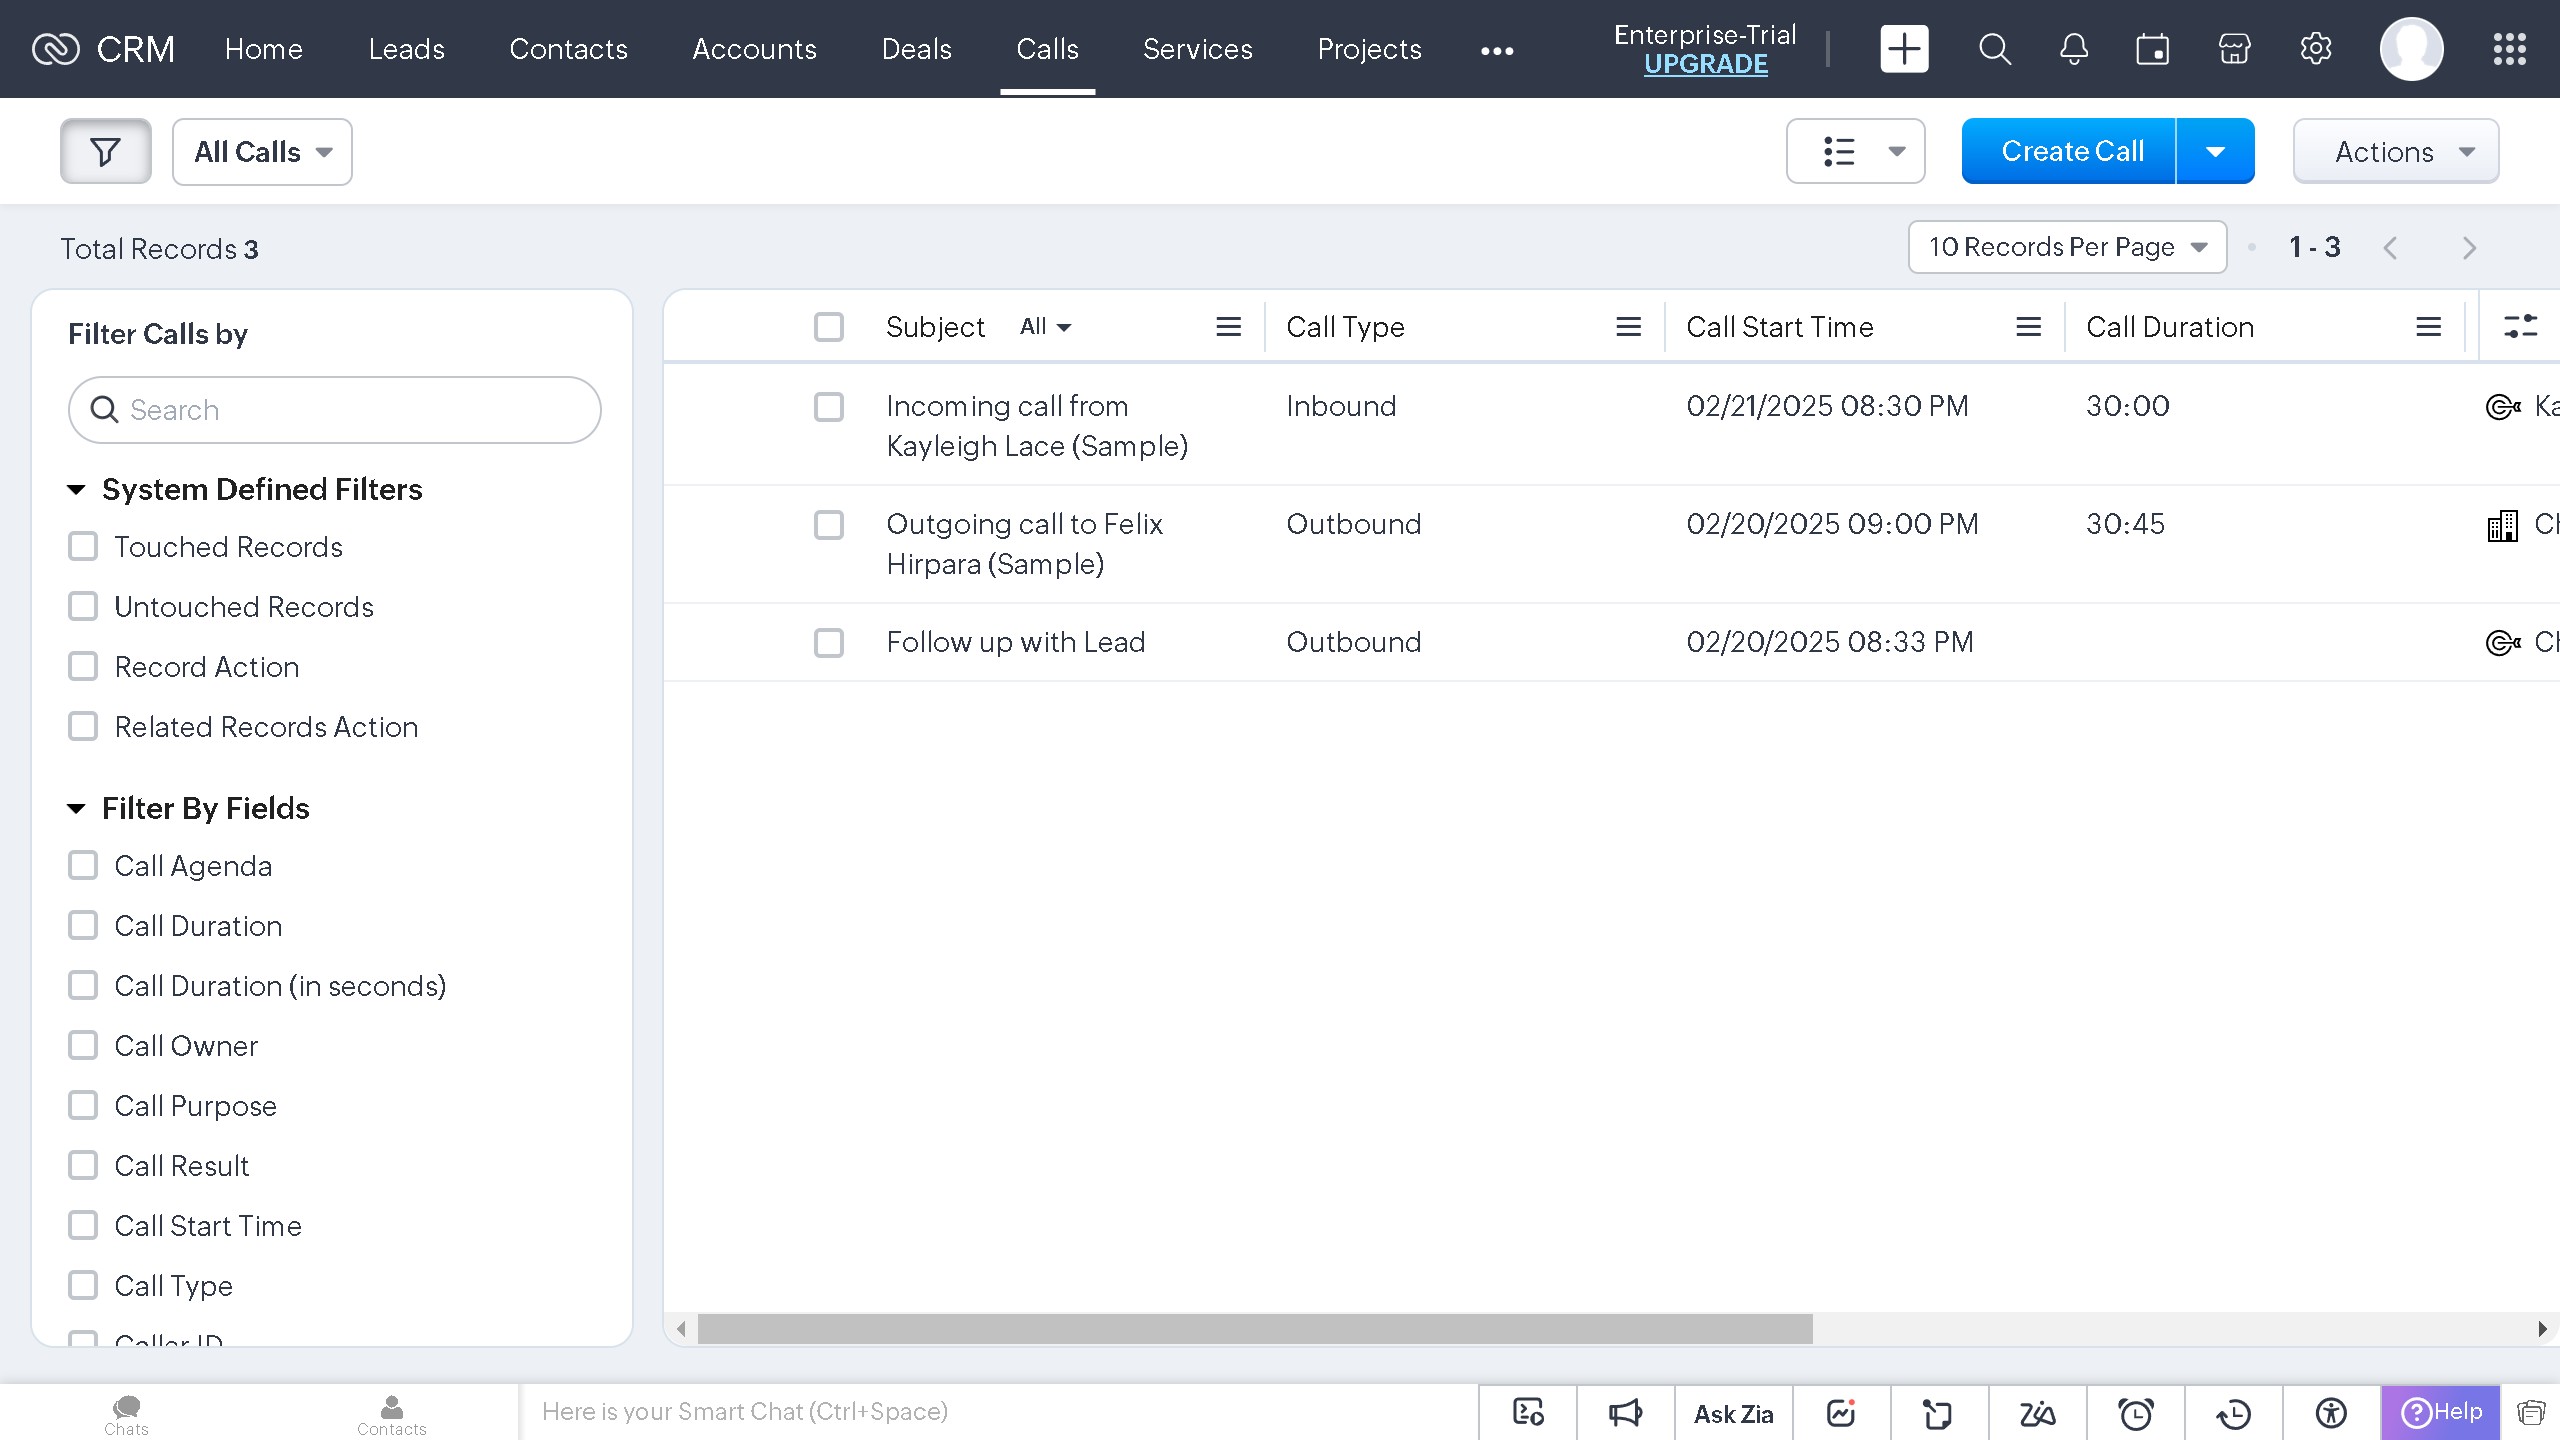Click the reminders alarm clock icon
The image size is (2560, 1440).
[2136, 1413]
